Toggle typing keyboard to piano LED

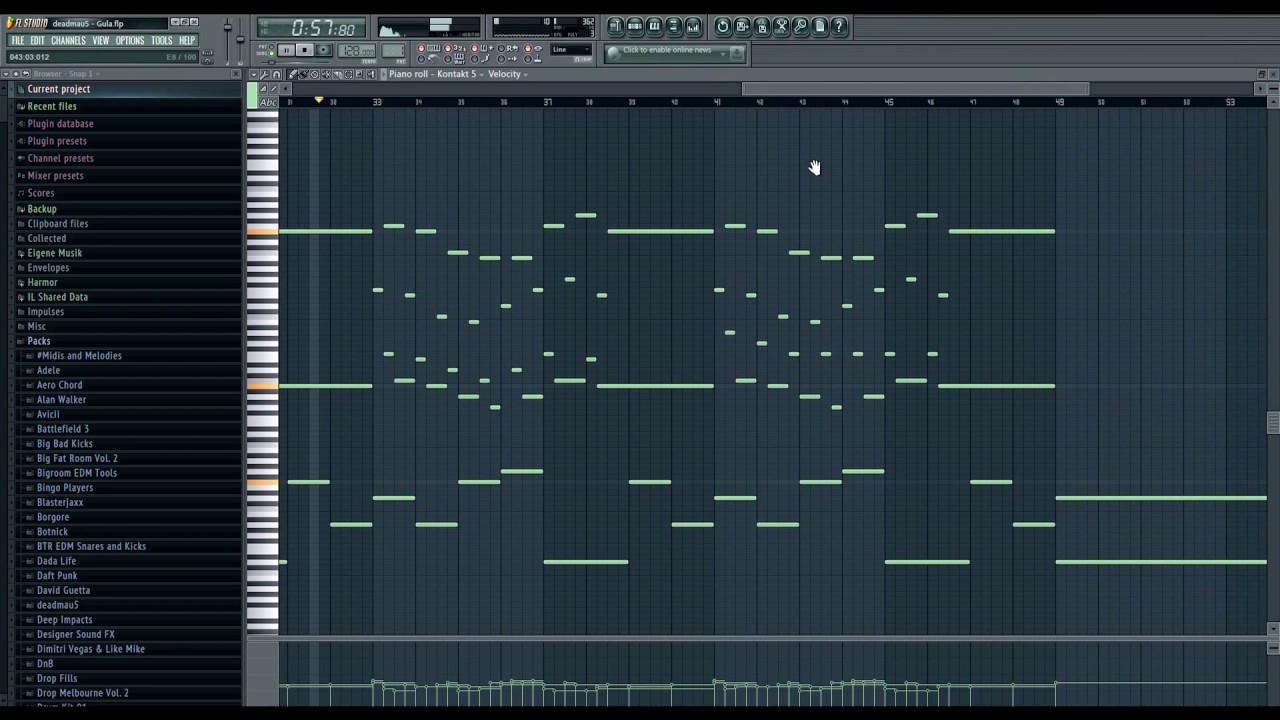(x=421, y=49)
